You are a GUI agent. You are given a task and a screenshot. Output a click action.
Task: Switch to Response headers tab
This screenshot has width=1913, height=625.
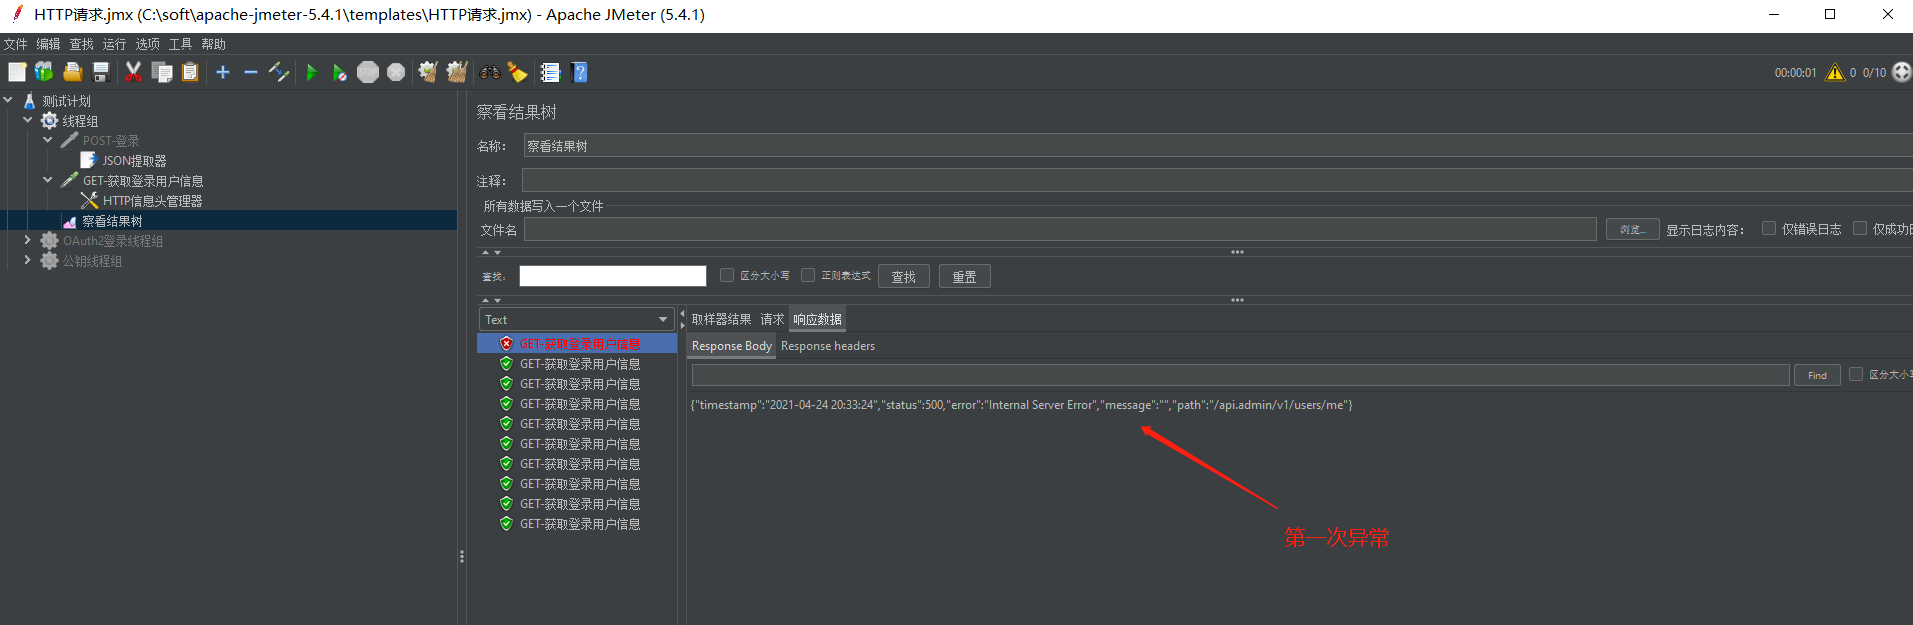pos(827,346)
